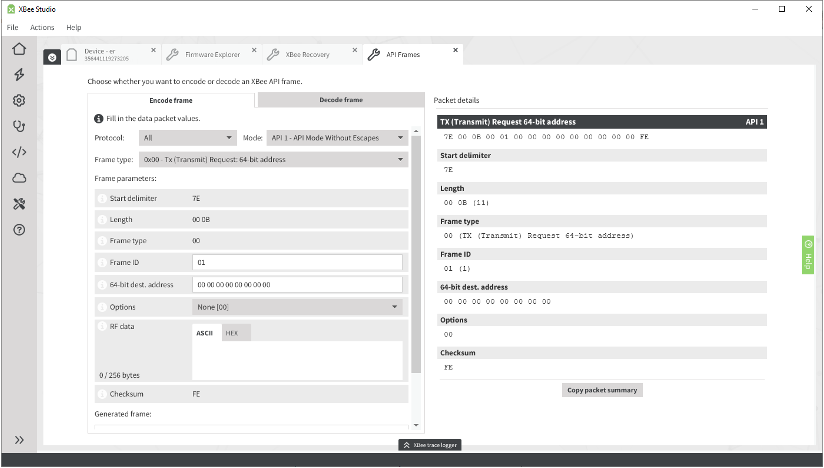Click the info icon beside 64-bit dest. address

pos(102,285)
